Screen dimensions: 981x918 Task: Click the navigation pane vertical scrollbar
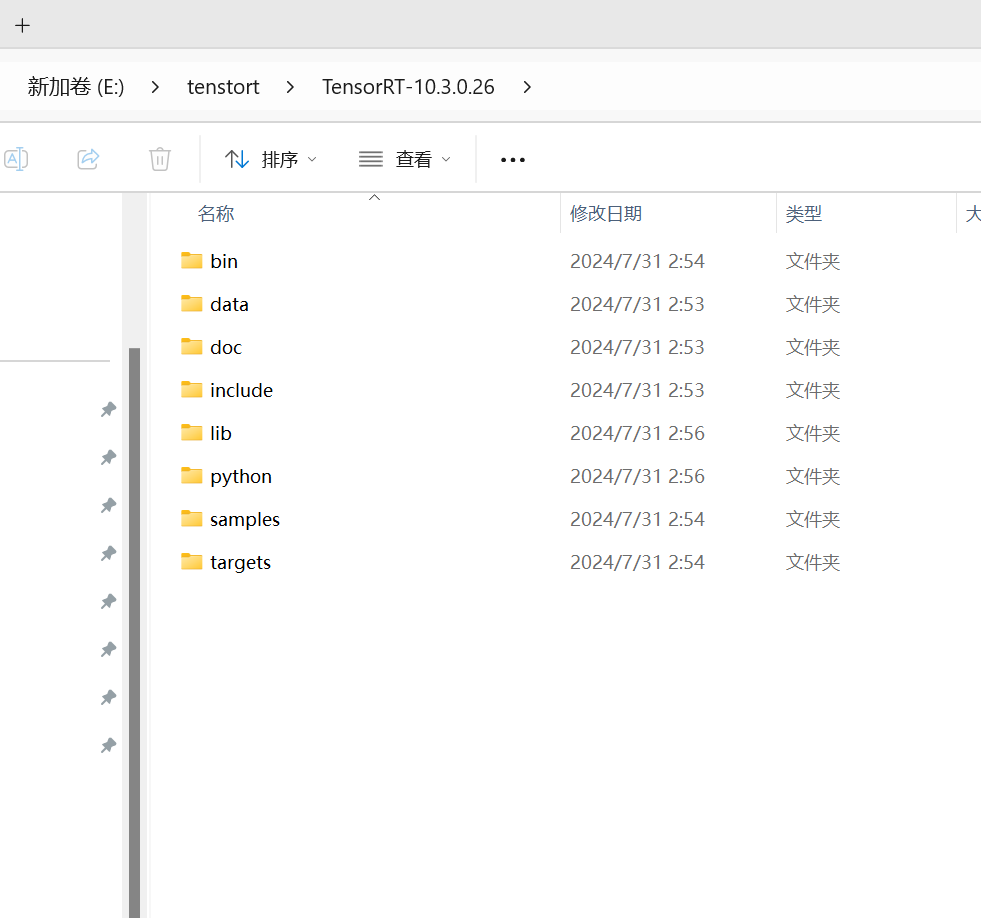134,632
